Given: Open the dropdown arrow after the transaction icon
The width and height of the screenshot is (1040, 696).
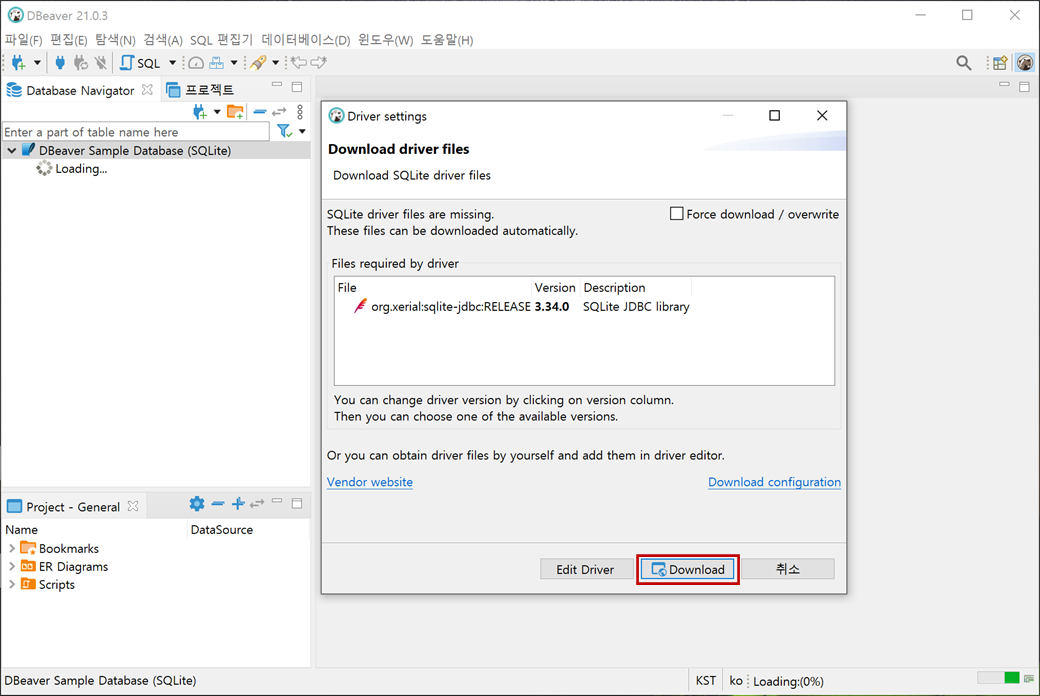Looking at the screenshot, I should tap(234, 62).
